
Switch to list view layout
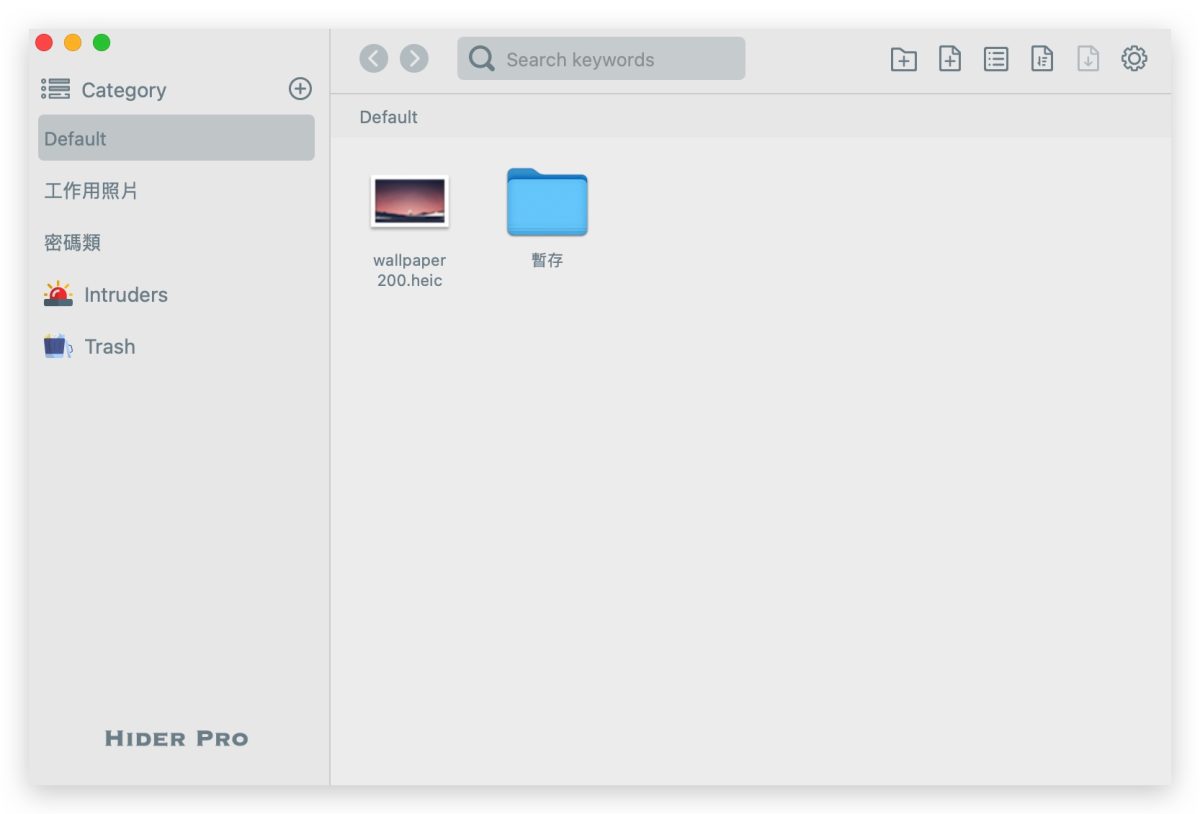point(996,60)
